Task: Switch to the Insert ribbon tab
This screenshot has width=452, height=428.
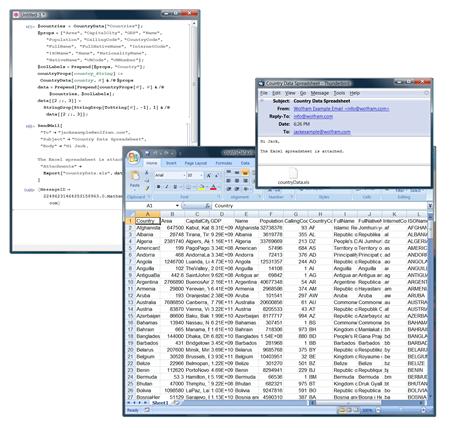Action: [x=171, y=163]
